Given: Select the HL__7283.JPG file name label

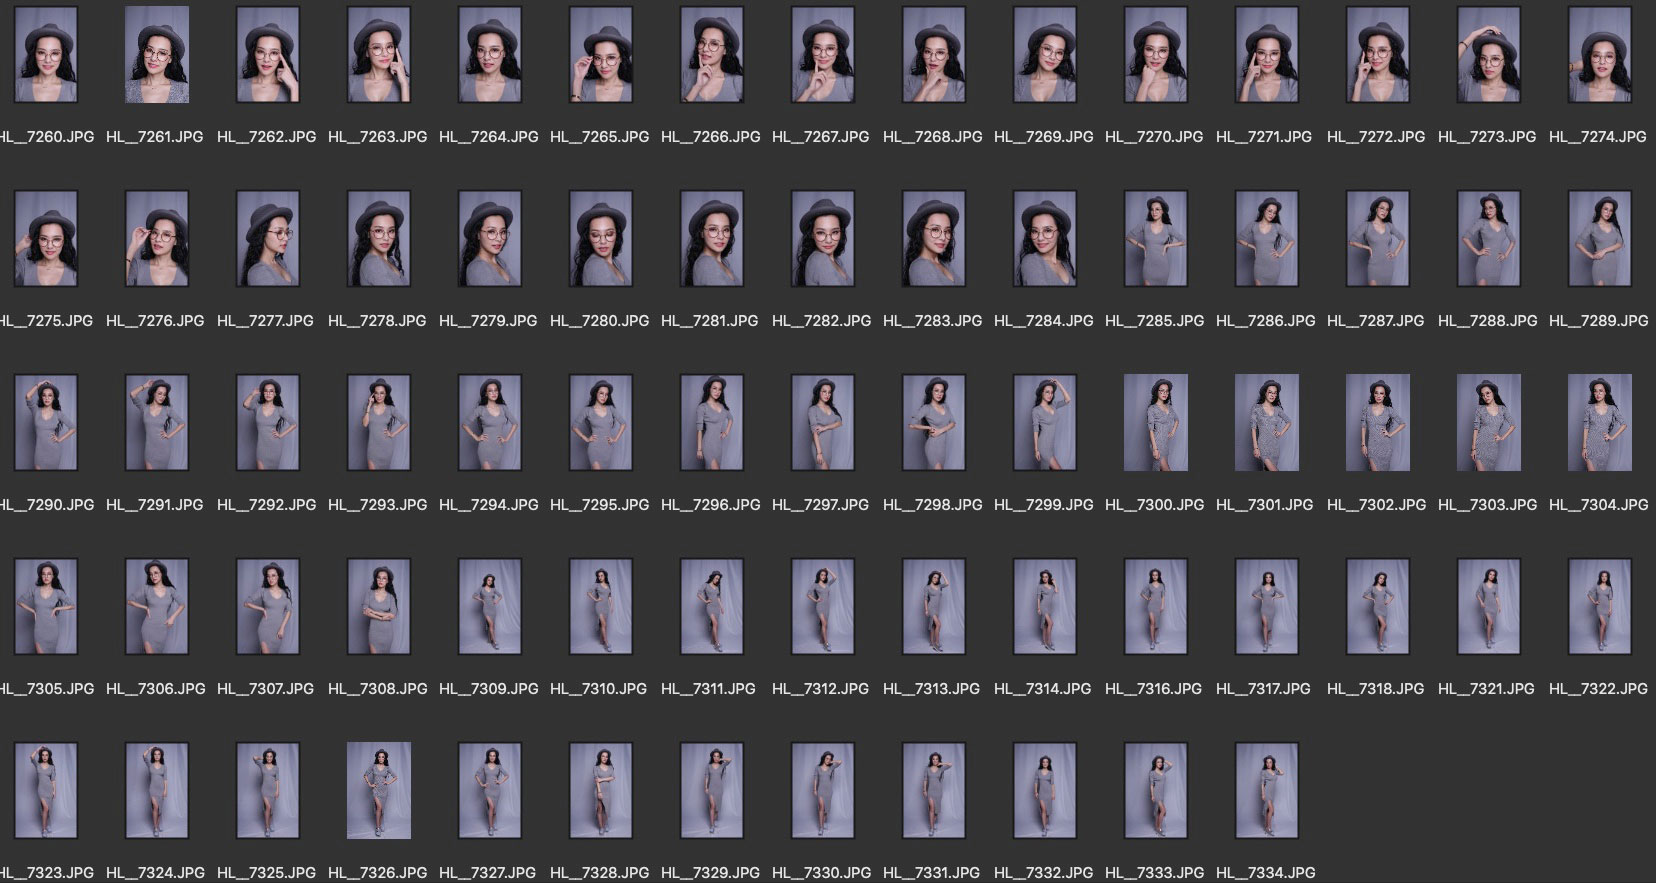Looking at the screenshot, I should tap(932, 321).
